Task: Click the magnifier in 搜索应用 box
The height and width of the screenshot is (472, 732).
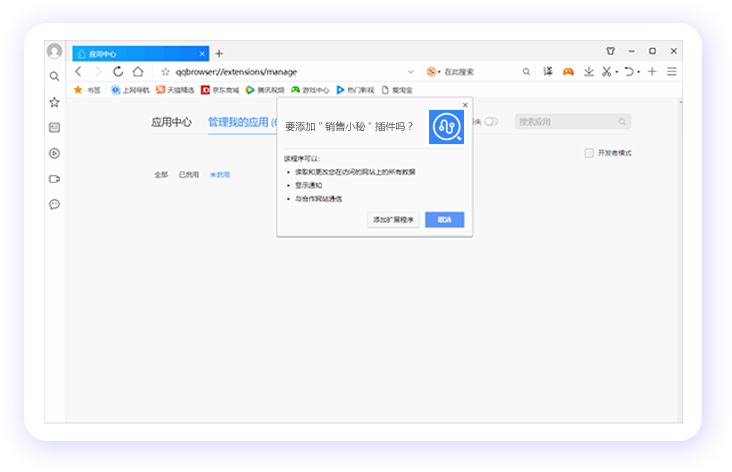Action: pos(622,122)
